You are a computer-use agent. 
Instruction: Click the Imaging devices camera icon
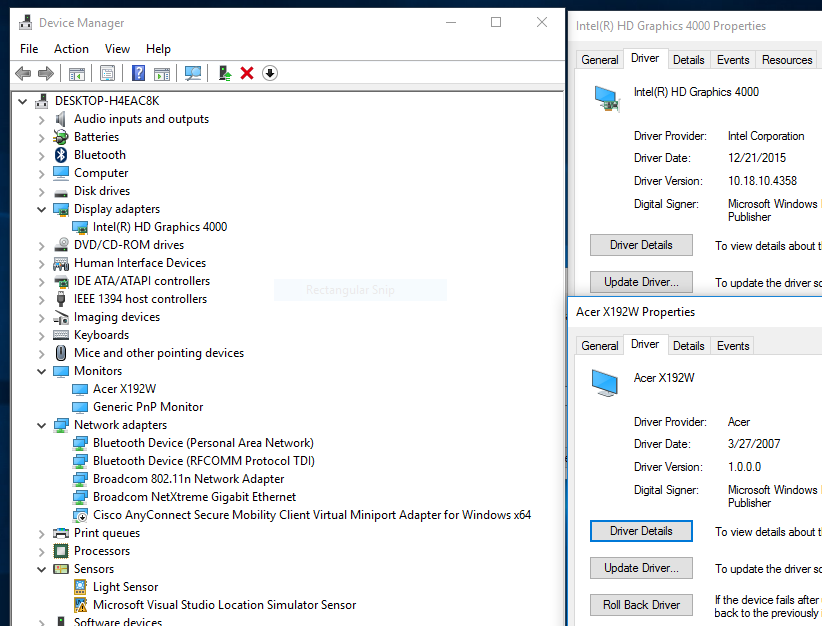pyautogui.click(x=61, y=317)
